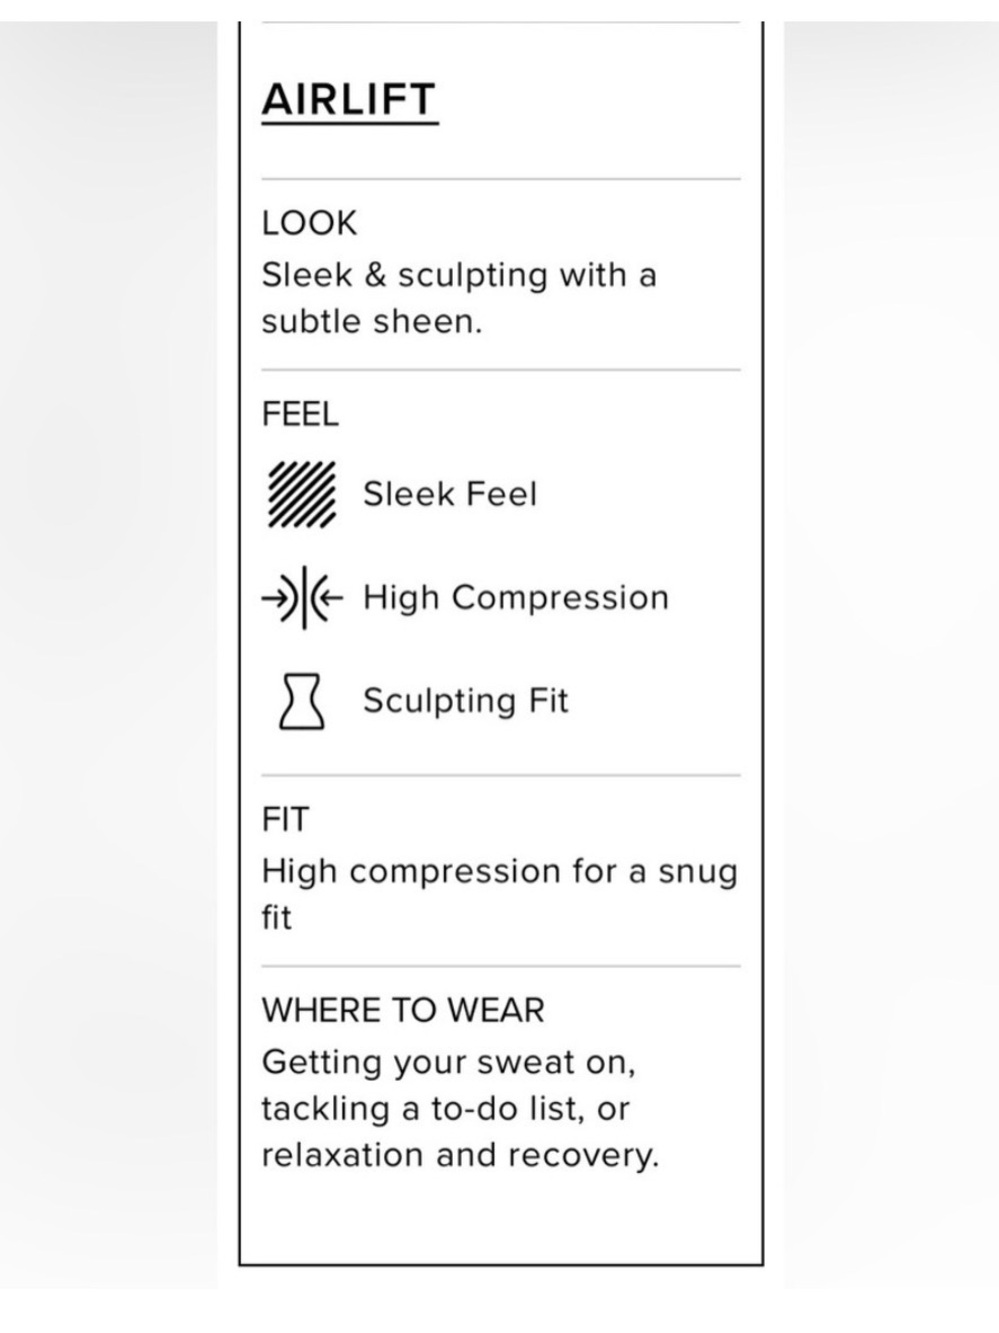Click 'High compression for a snug' text
This screenshot has height=1333, width=999.
tap(499, 872)
